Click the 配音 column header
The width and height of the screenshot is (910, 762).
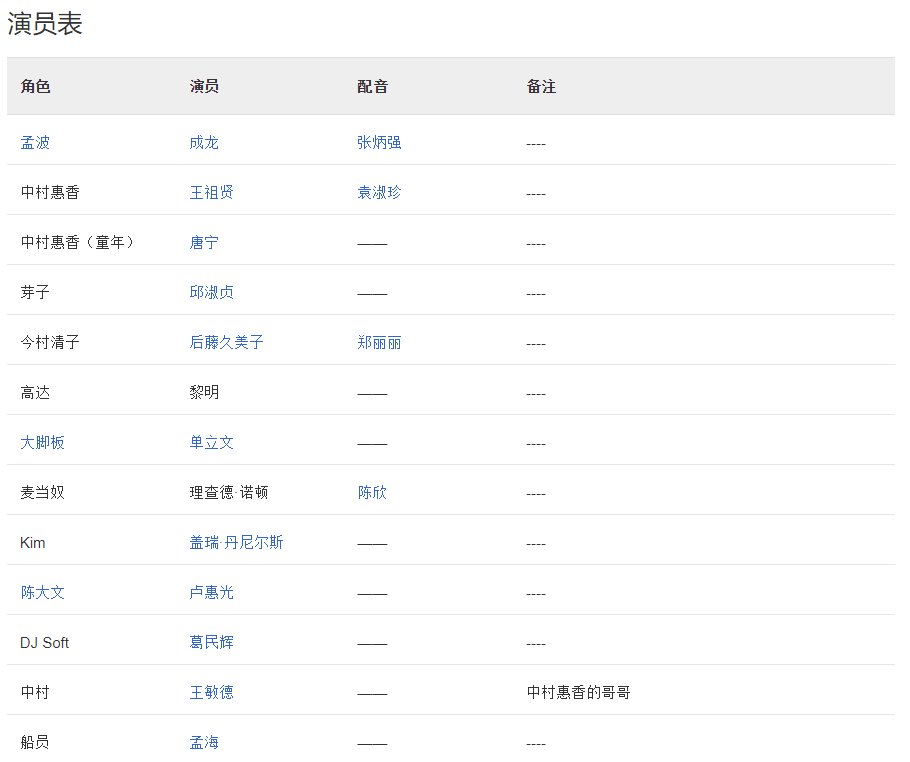pyautogui.click(x=371, y=87)
